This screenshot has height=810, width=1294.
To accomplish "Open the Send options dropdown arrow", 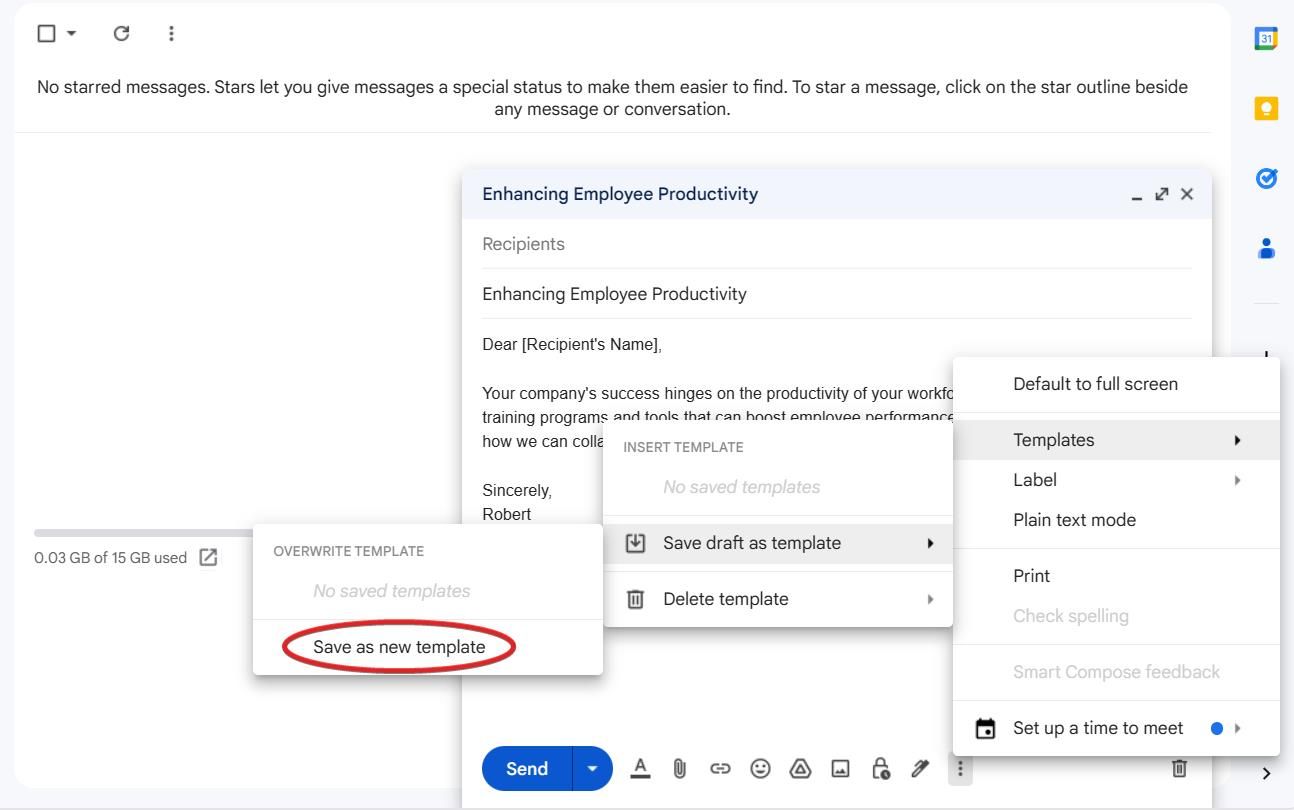I will pyautogui.click(x=591, y=768).
